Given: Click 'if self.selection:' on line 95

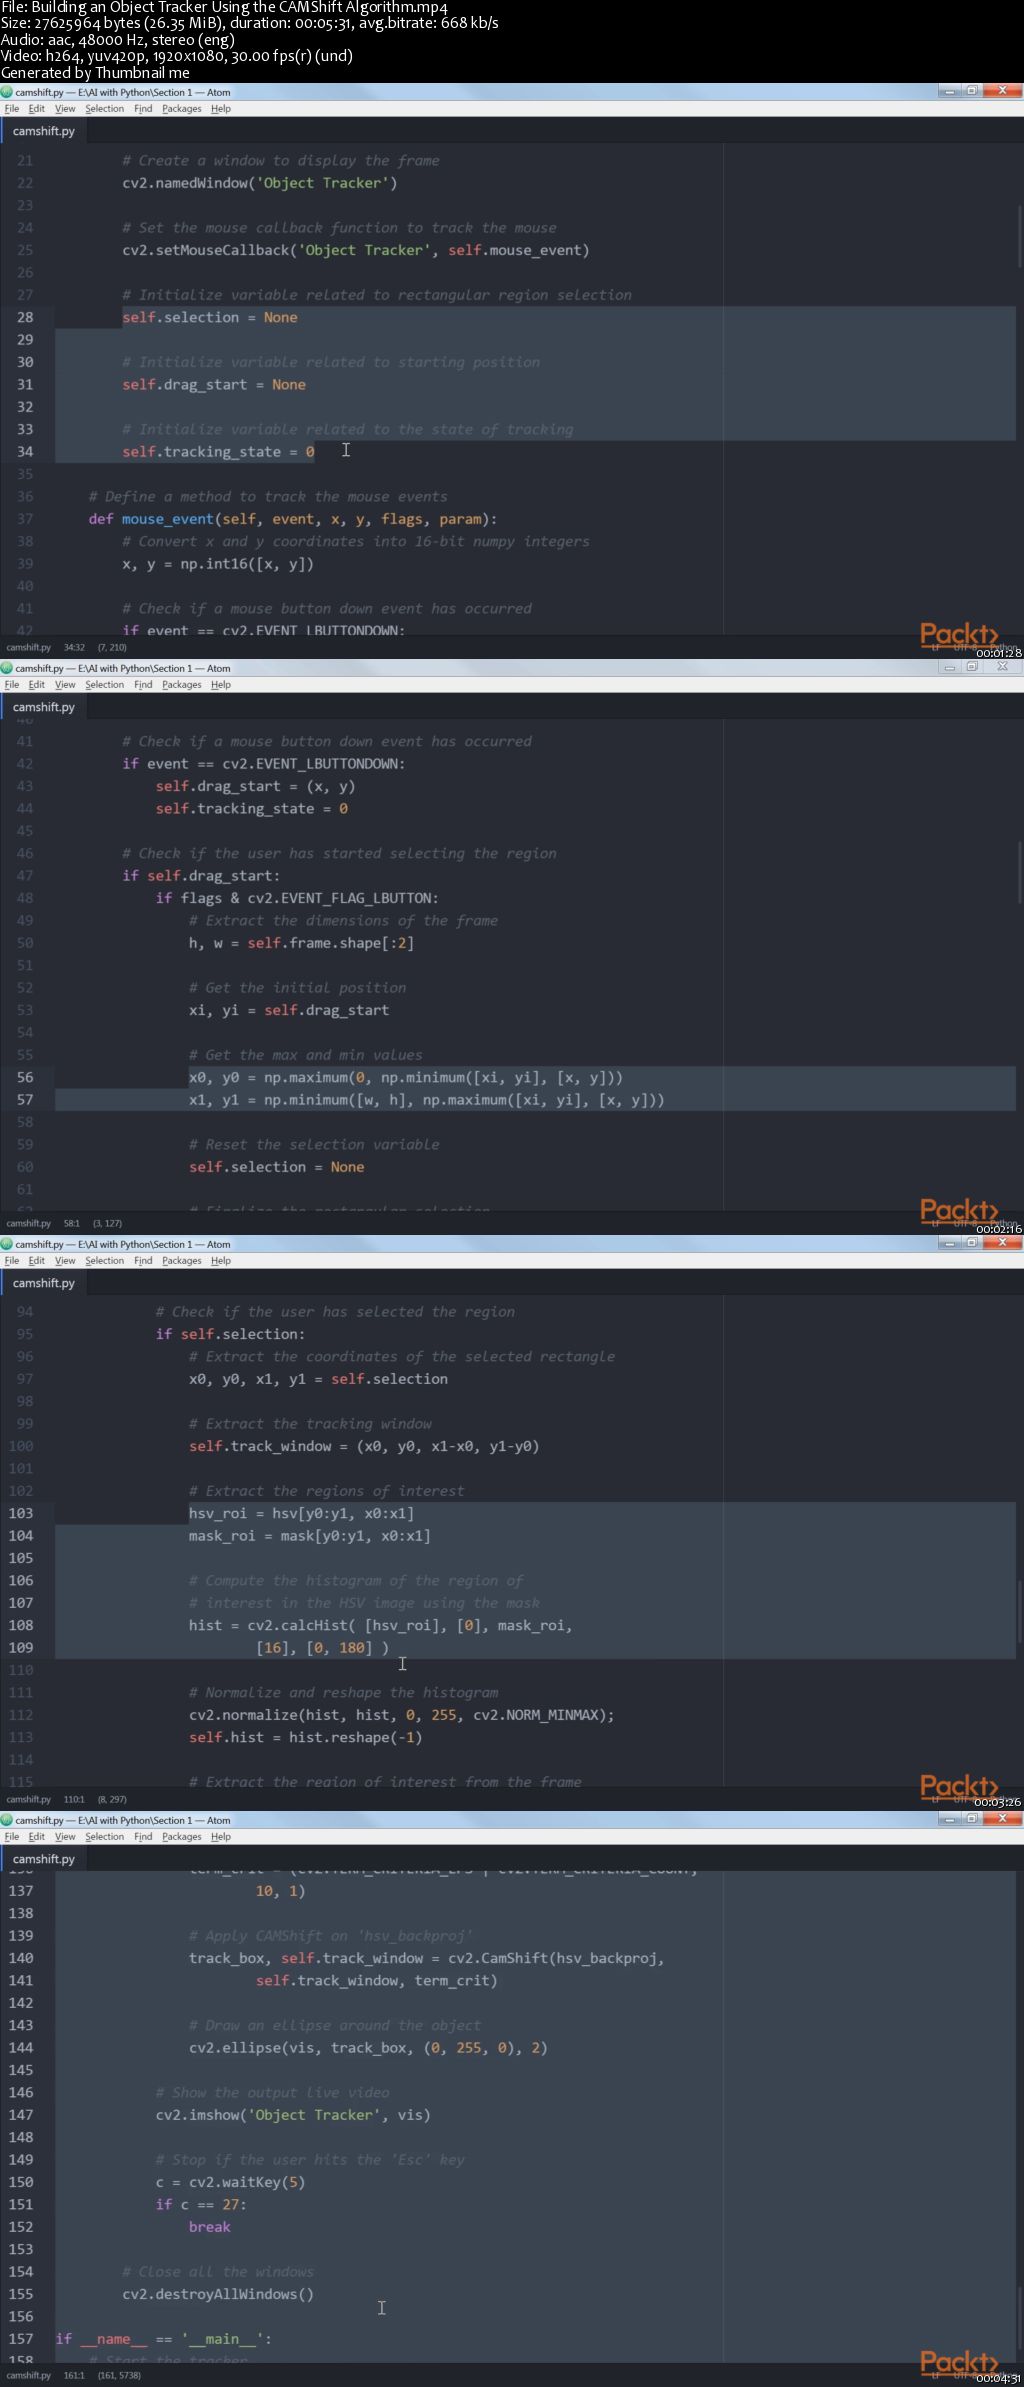Looking at the screenshot, I should pyautogui.click(x=230, y=1334).
